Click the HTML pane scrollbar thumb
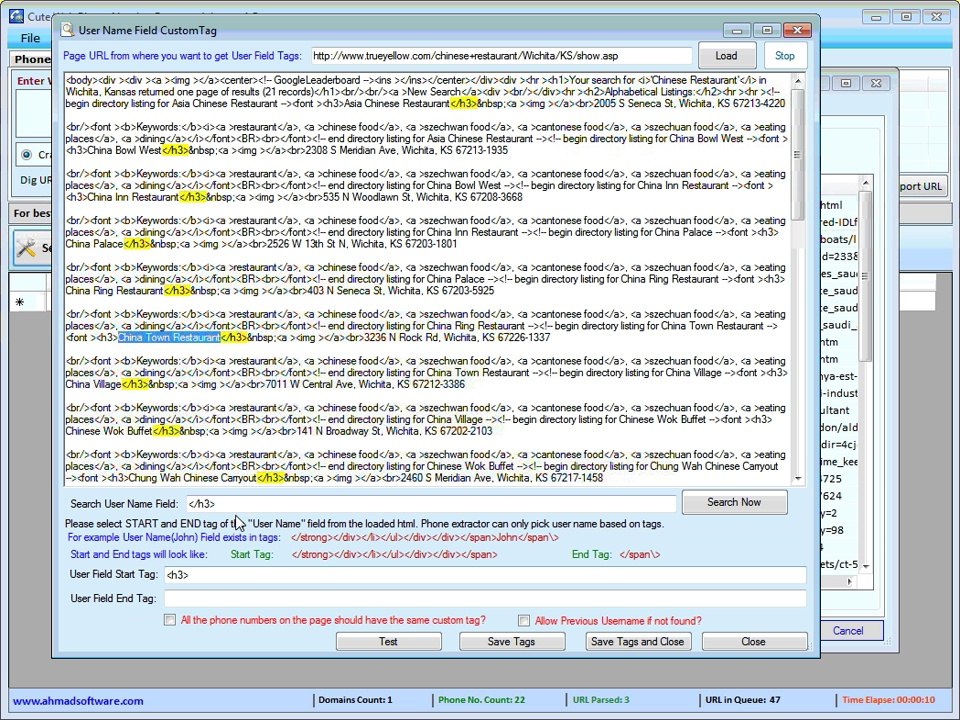Screen dimensions: 960x720 [x=797, y=154]
